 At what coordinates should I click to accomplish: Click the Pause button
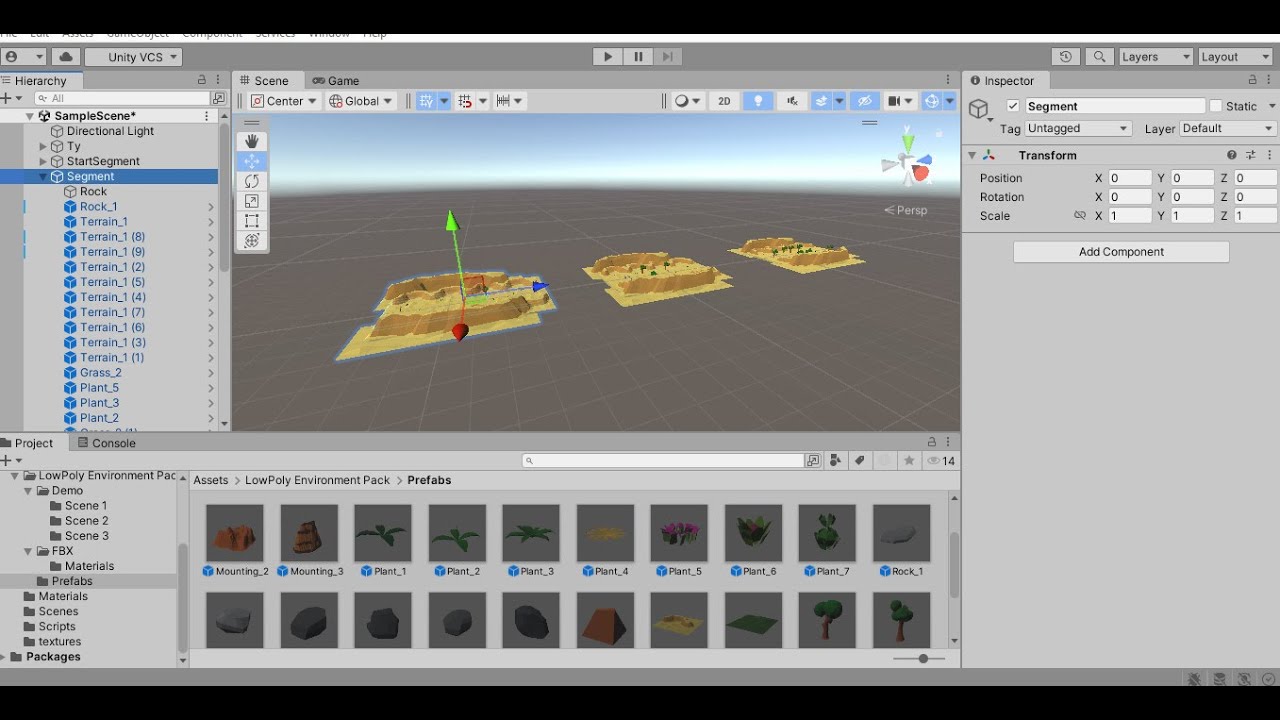click(x=638, y=57)
